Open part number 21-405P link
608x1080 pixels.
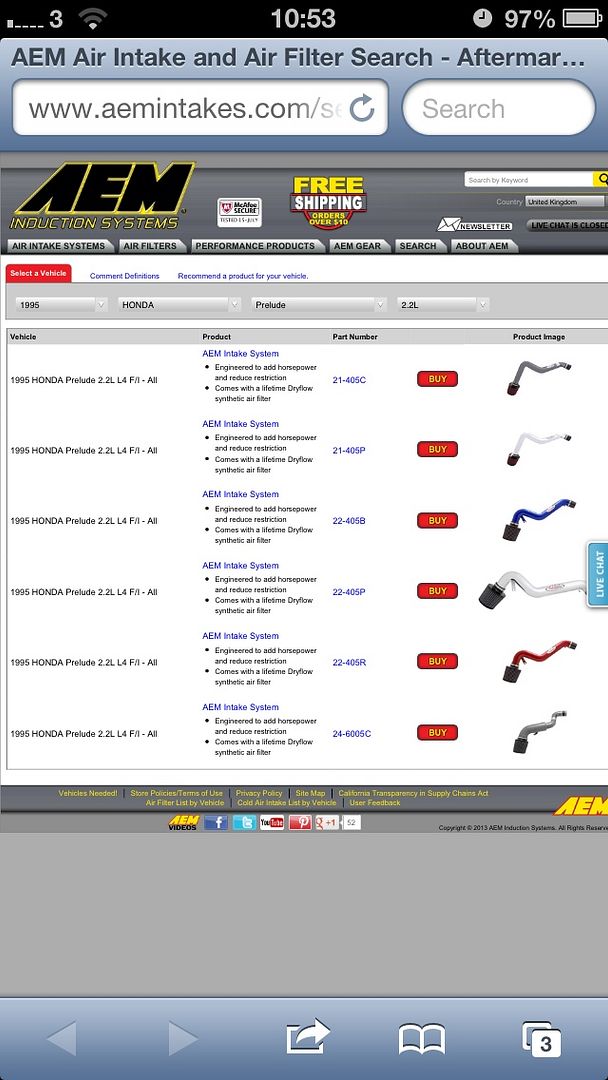[x=349, y=450]
